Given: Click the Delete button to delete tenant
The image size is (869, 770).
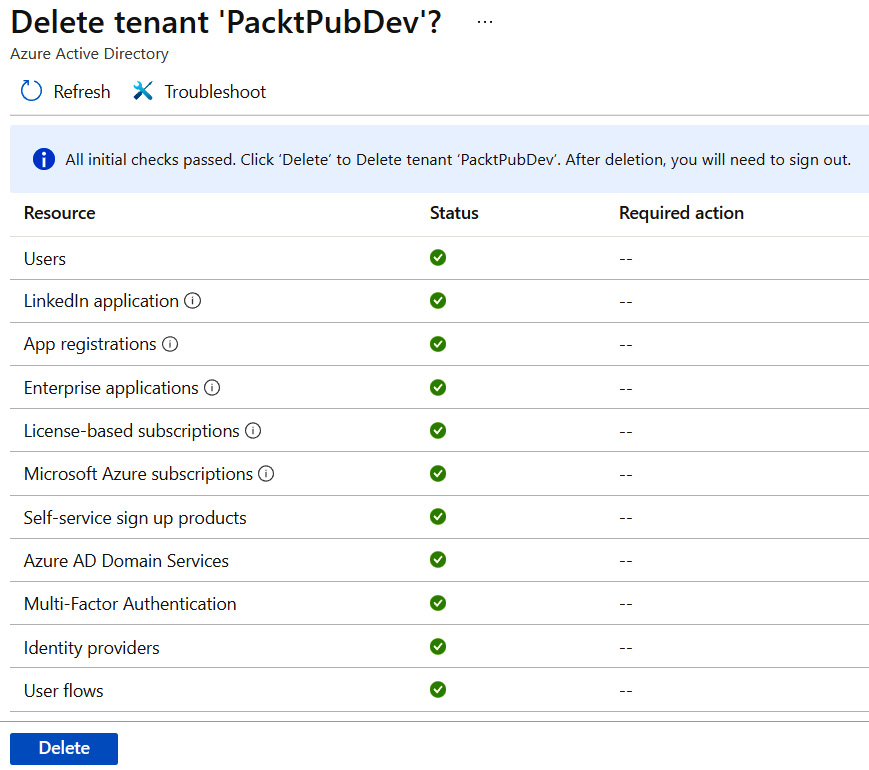Looking at the screenshot, I should point(64,748).
